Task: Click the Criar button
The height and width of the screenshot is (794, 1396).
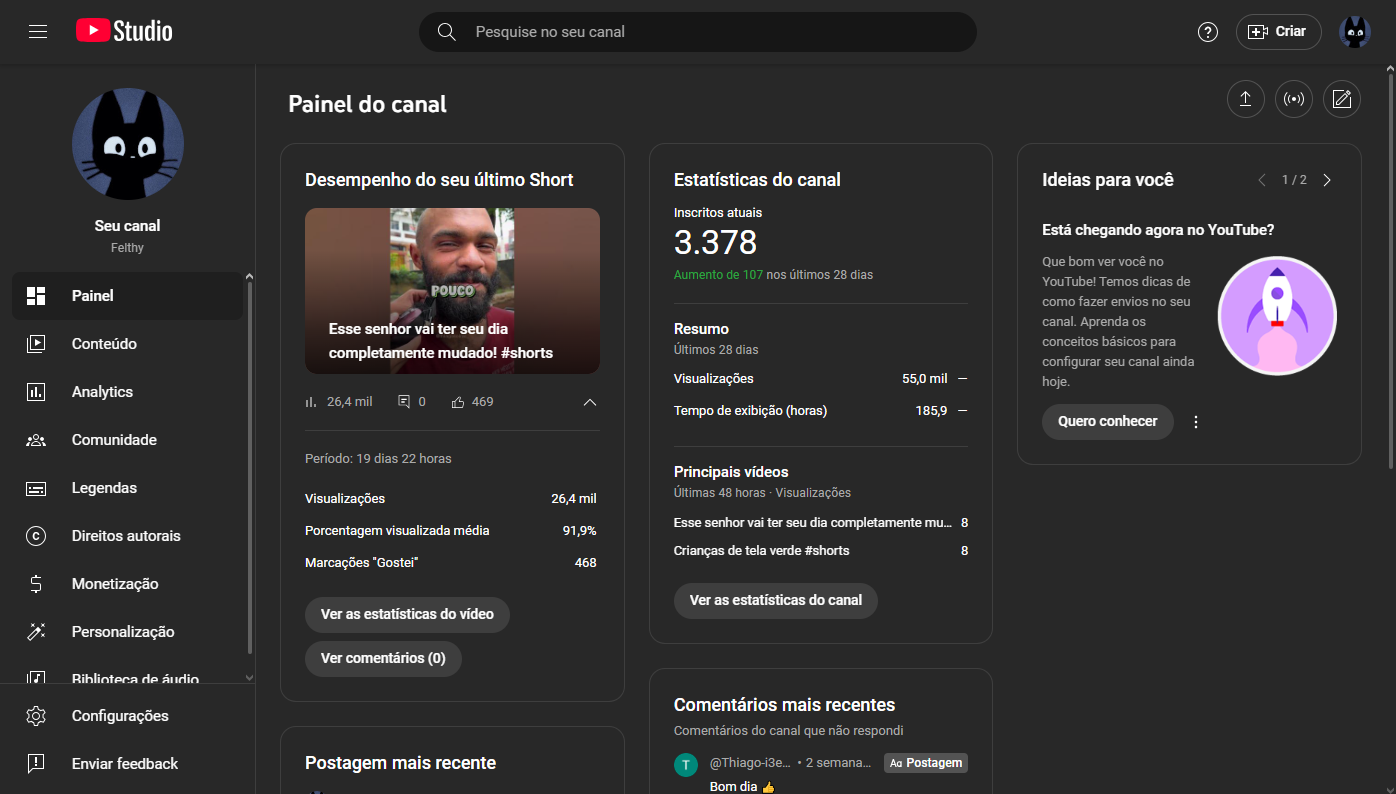Action: click(x=1279, y=32)
